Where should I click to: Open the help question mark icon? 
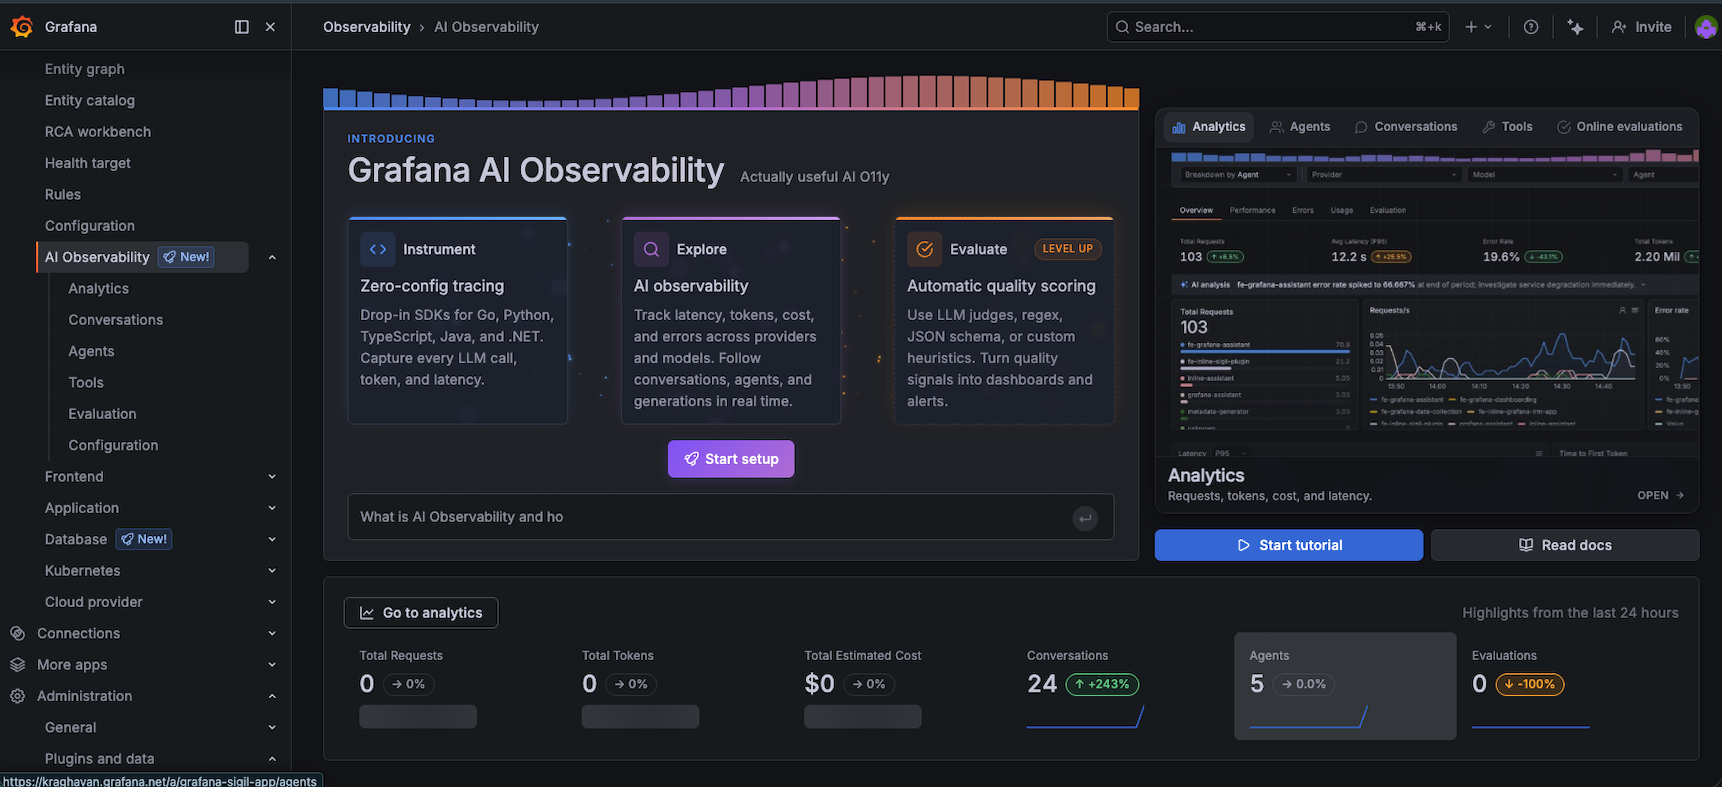pyautogui.click(x=1530, y=27)
